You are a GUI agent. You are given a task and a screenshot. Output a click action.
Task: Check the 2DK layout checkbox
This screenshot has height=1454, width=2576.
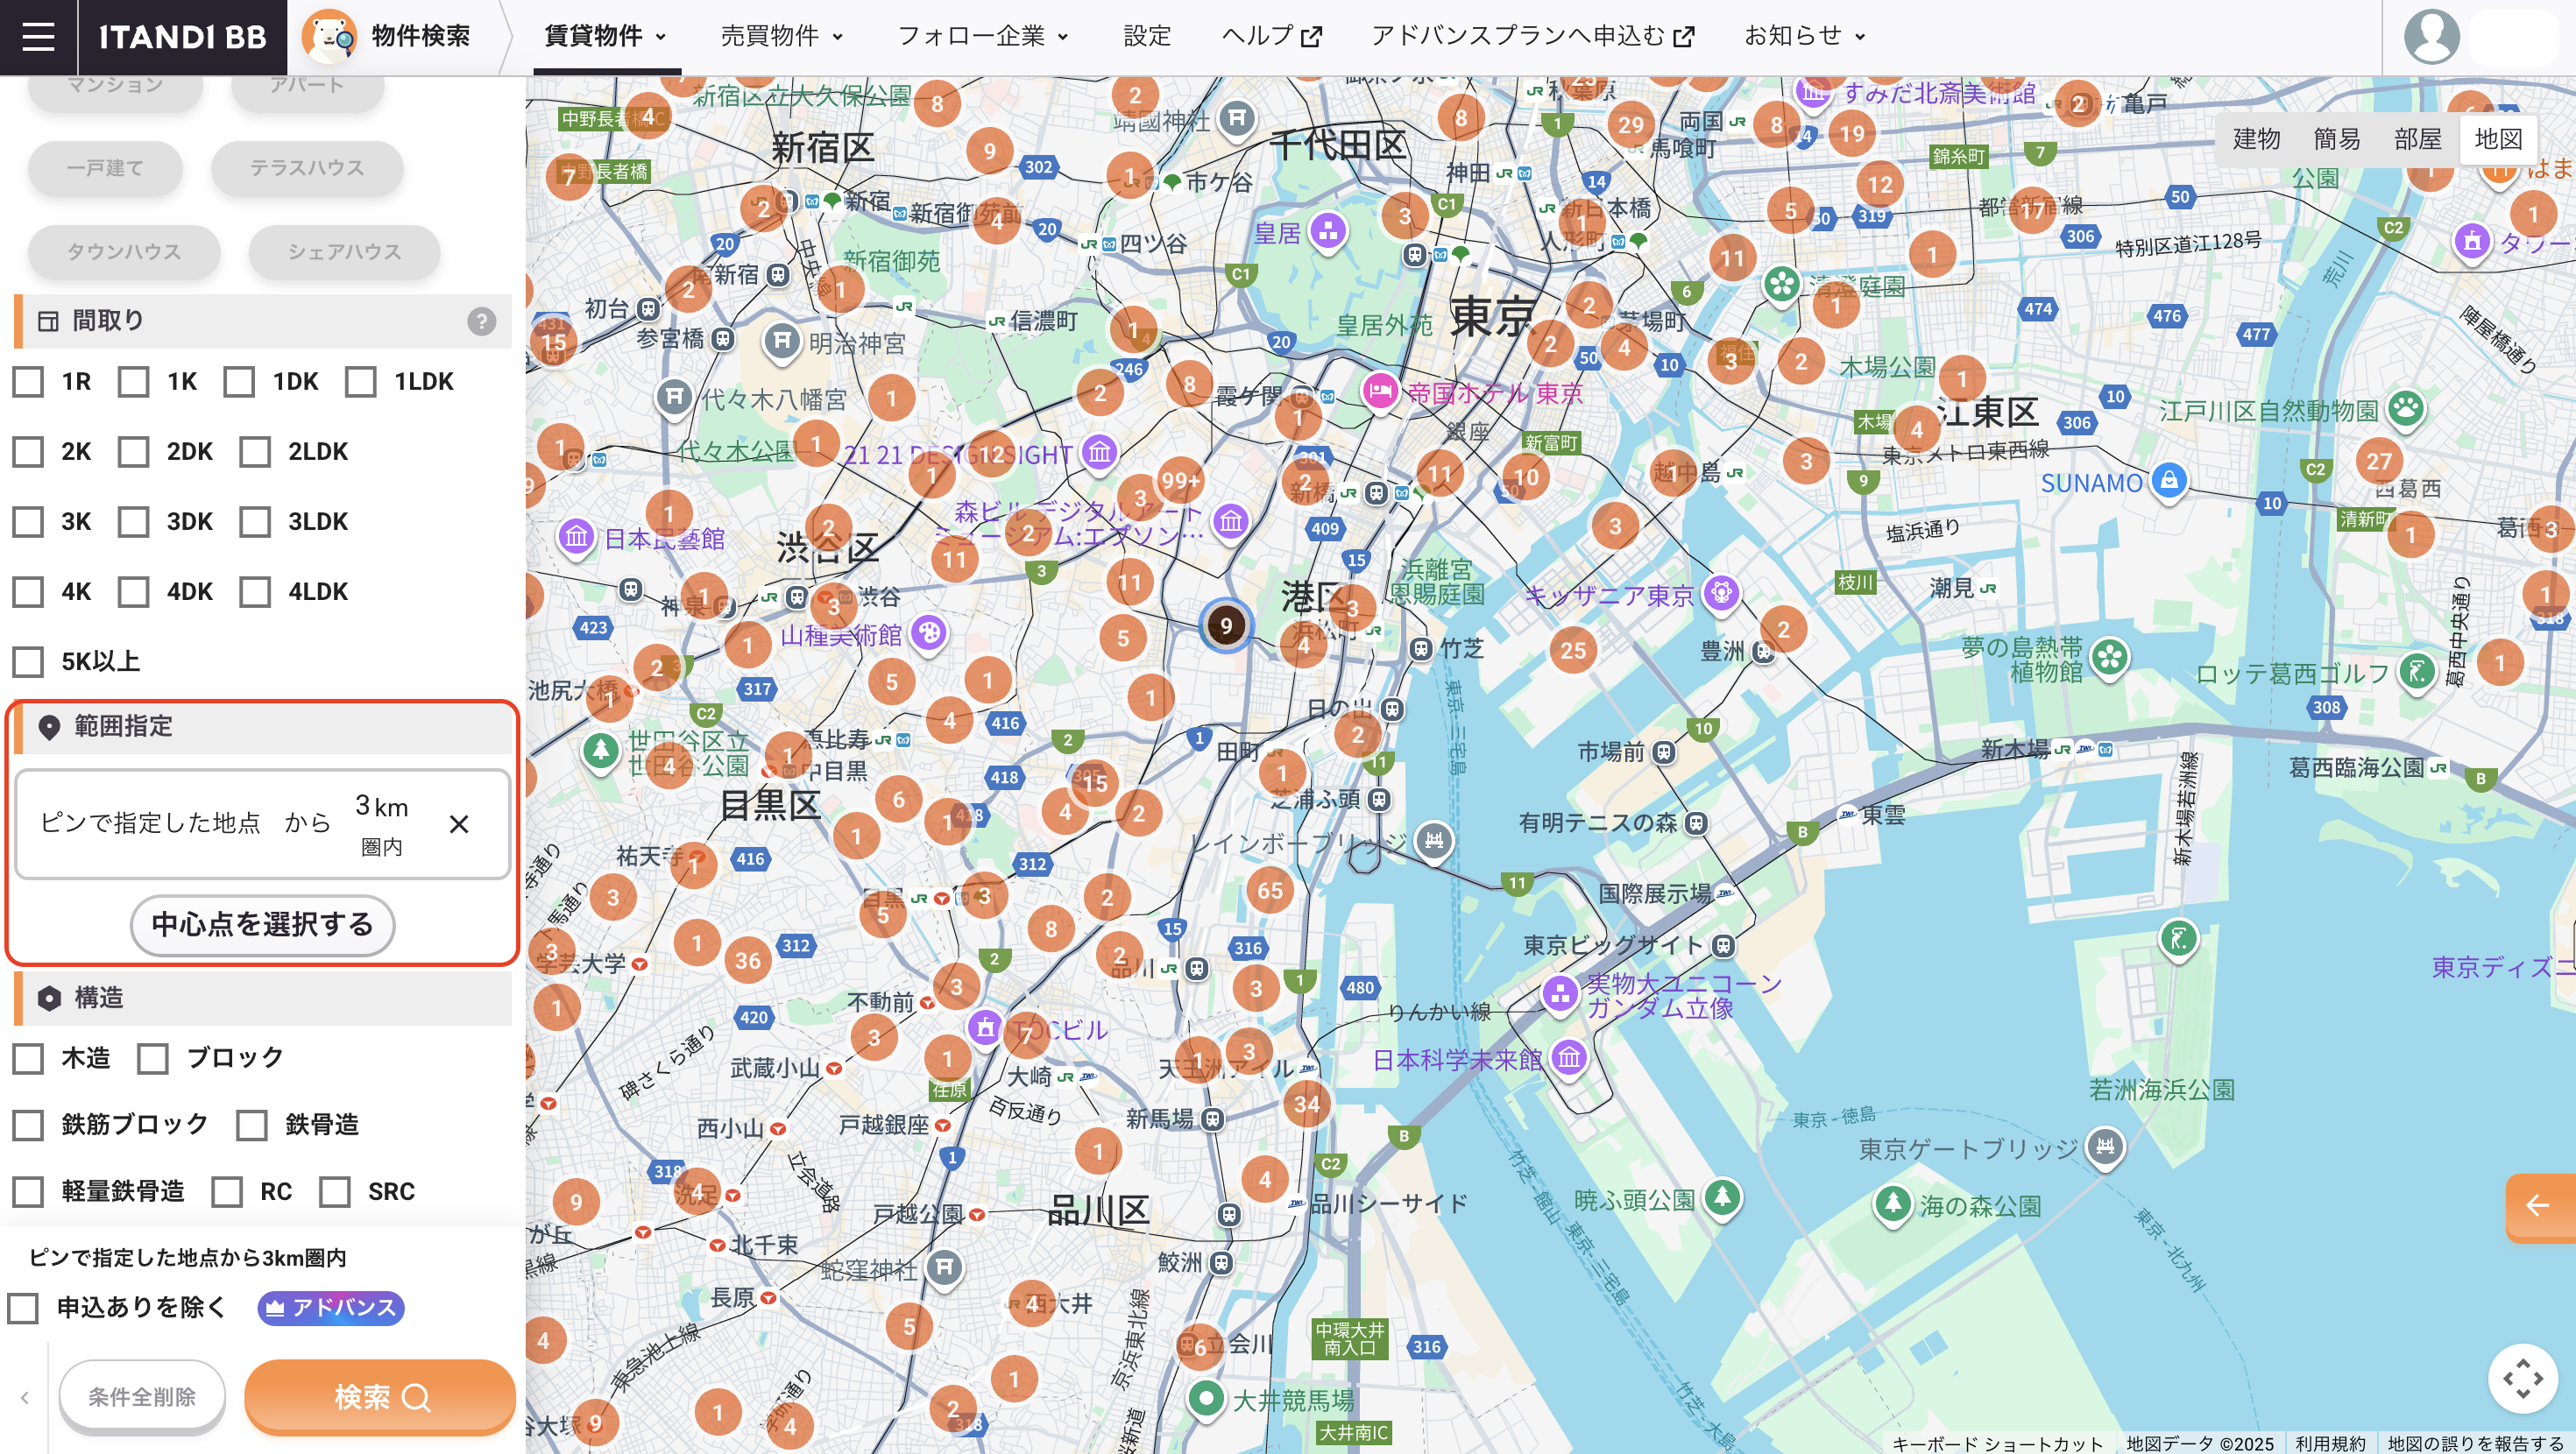133,451
